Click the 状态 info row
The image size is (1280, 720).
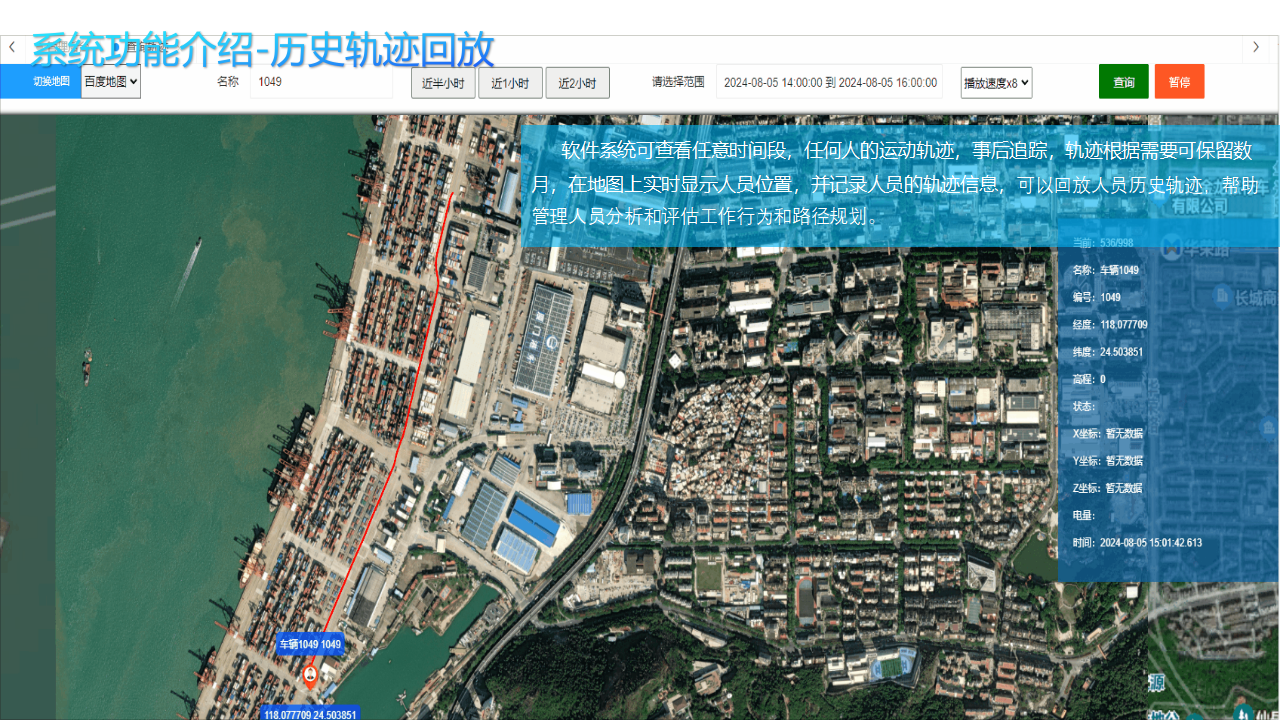coord(1084,407)
